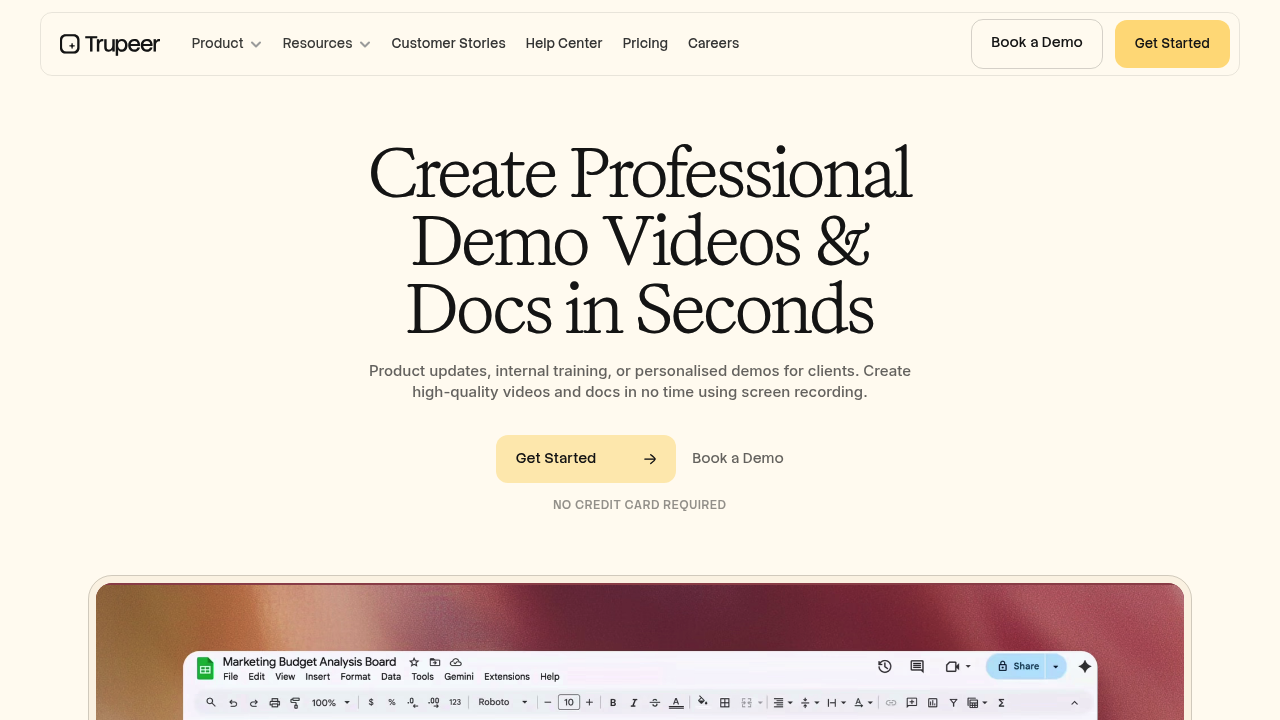Open version history clock icon
The height and width of the screenshot is (720, 1280).
885,666
